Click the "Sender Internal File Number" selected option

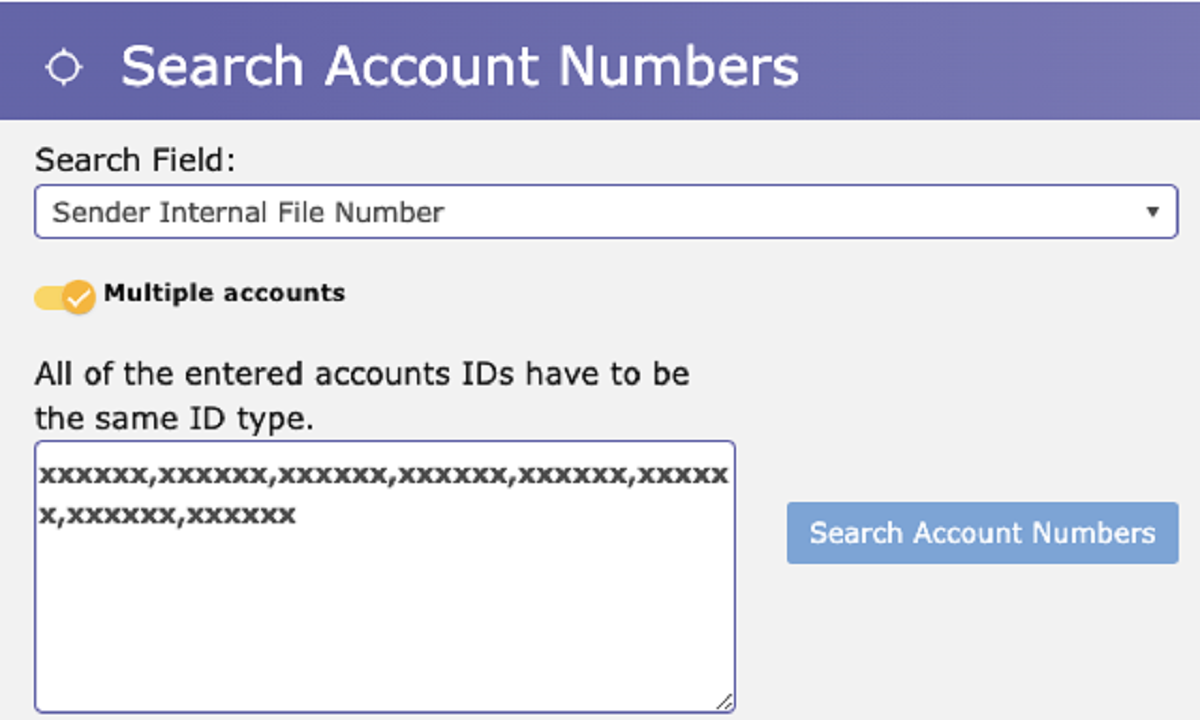pos(248,212)
